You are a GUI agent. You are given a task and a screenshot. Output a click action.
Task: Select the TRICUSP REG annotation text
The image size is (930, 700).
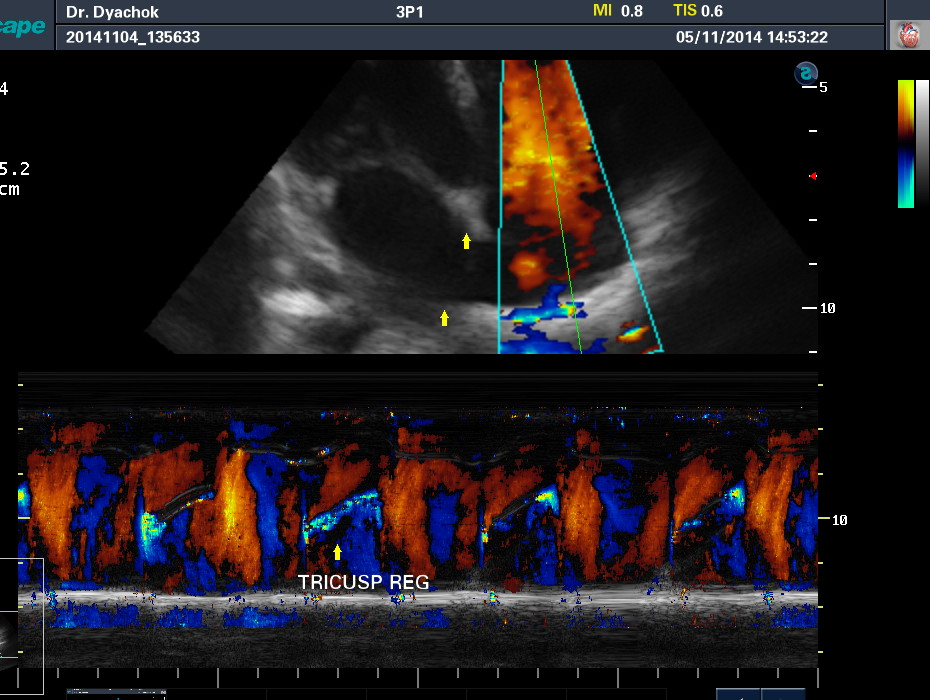[364, 583]
